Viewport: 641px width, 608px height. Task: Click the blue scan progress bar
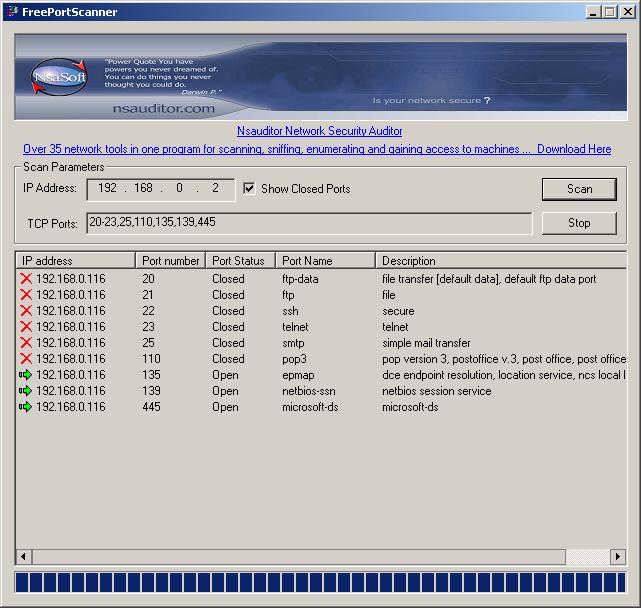click(x=320, y=582)
